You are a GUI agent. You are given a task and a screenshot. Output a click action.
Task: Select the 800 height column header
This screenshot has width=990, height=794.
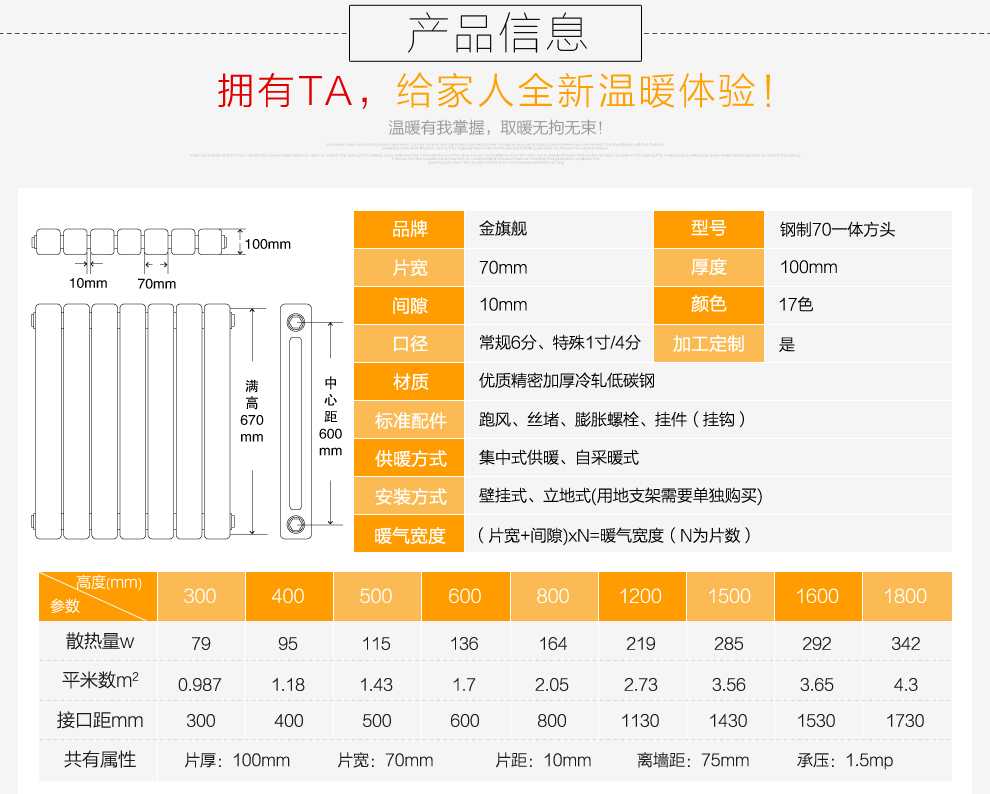pyautogui.click(x=553, y=596)
